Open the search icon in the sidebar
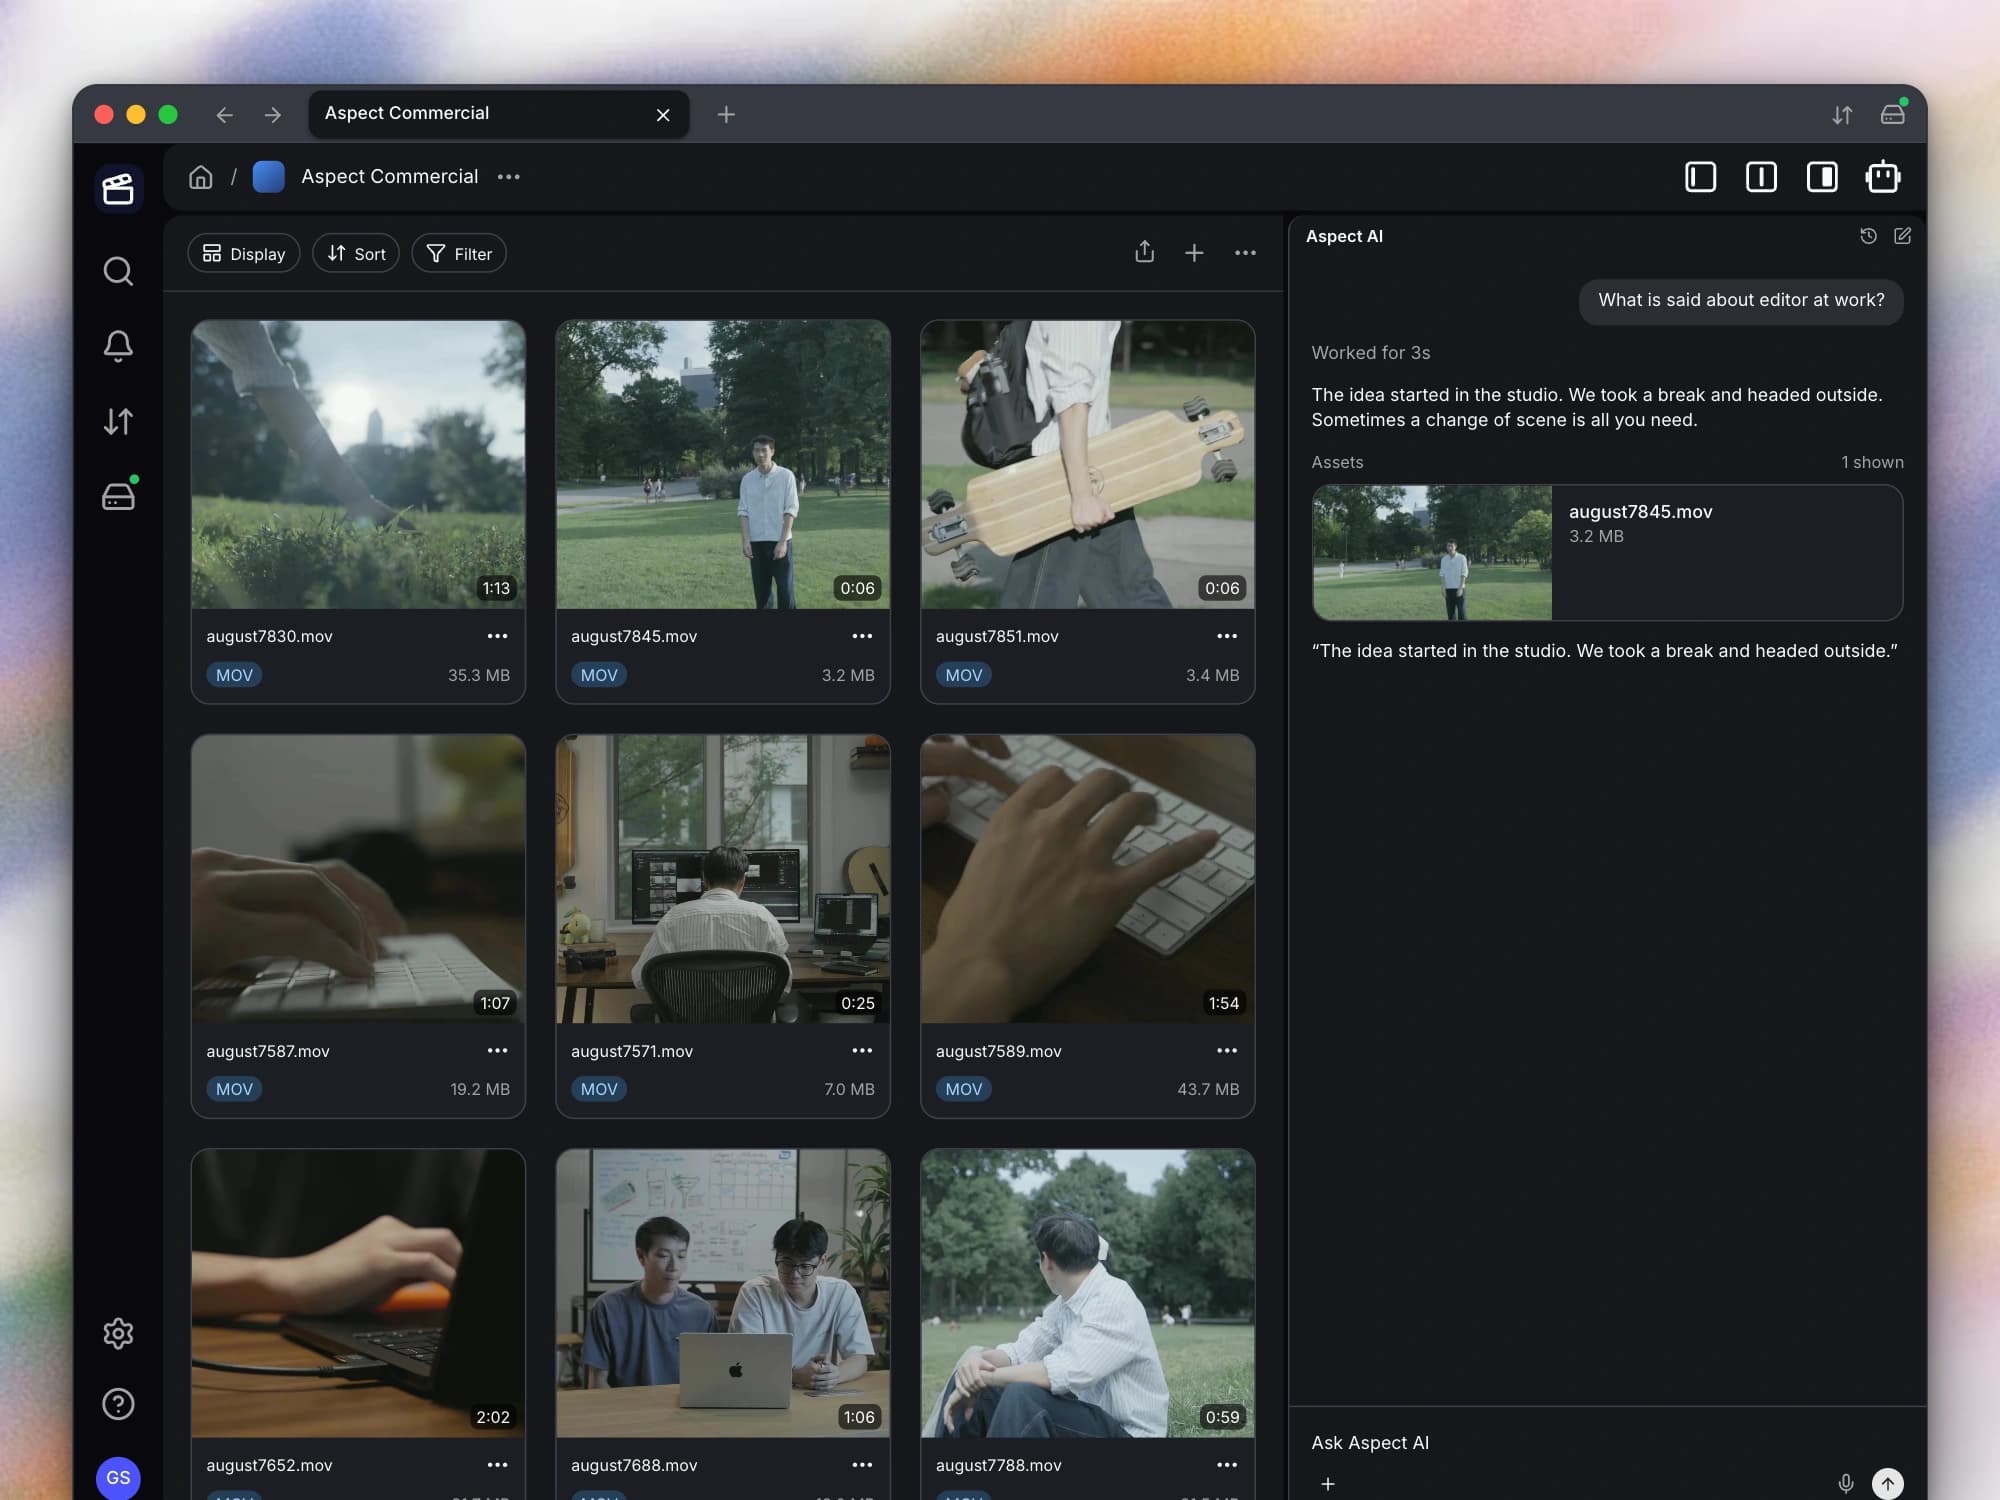 click(x=118, y=271)
